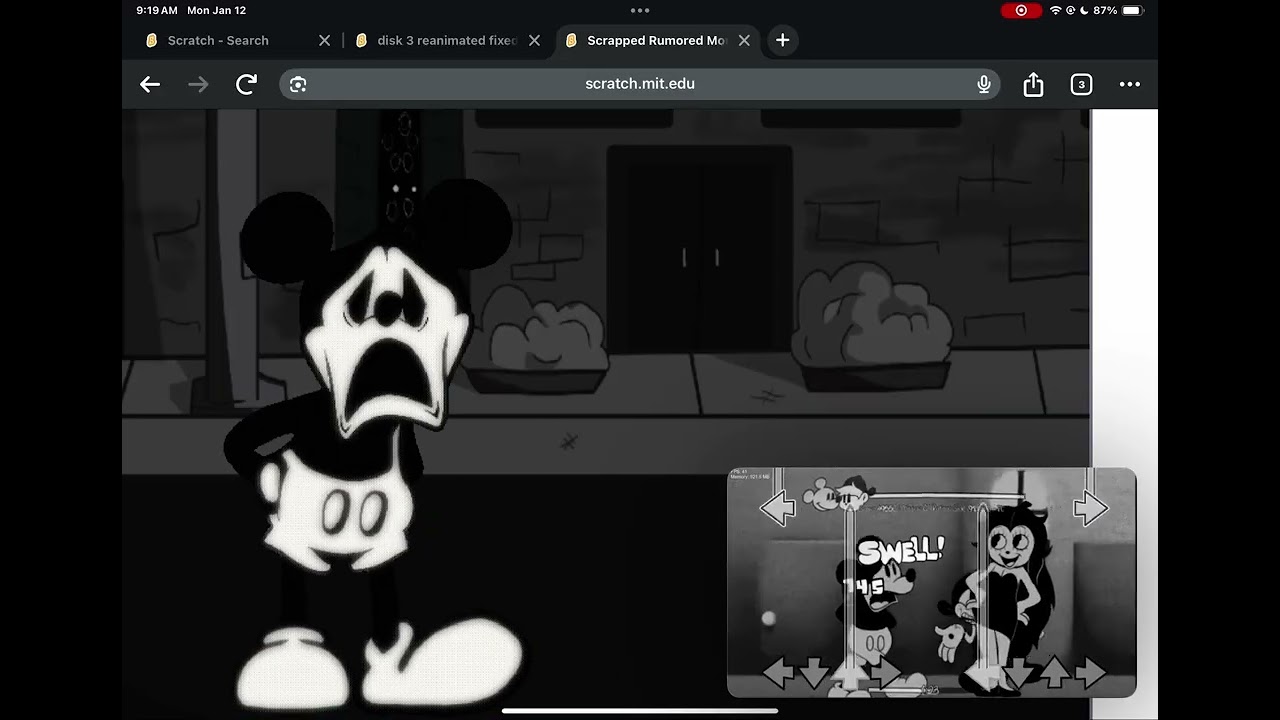Viewport: 1280px width, 720px height.
Task: Open the browser three-dot more menu
Action: (1130, 85)
